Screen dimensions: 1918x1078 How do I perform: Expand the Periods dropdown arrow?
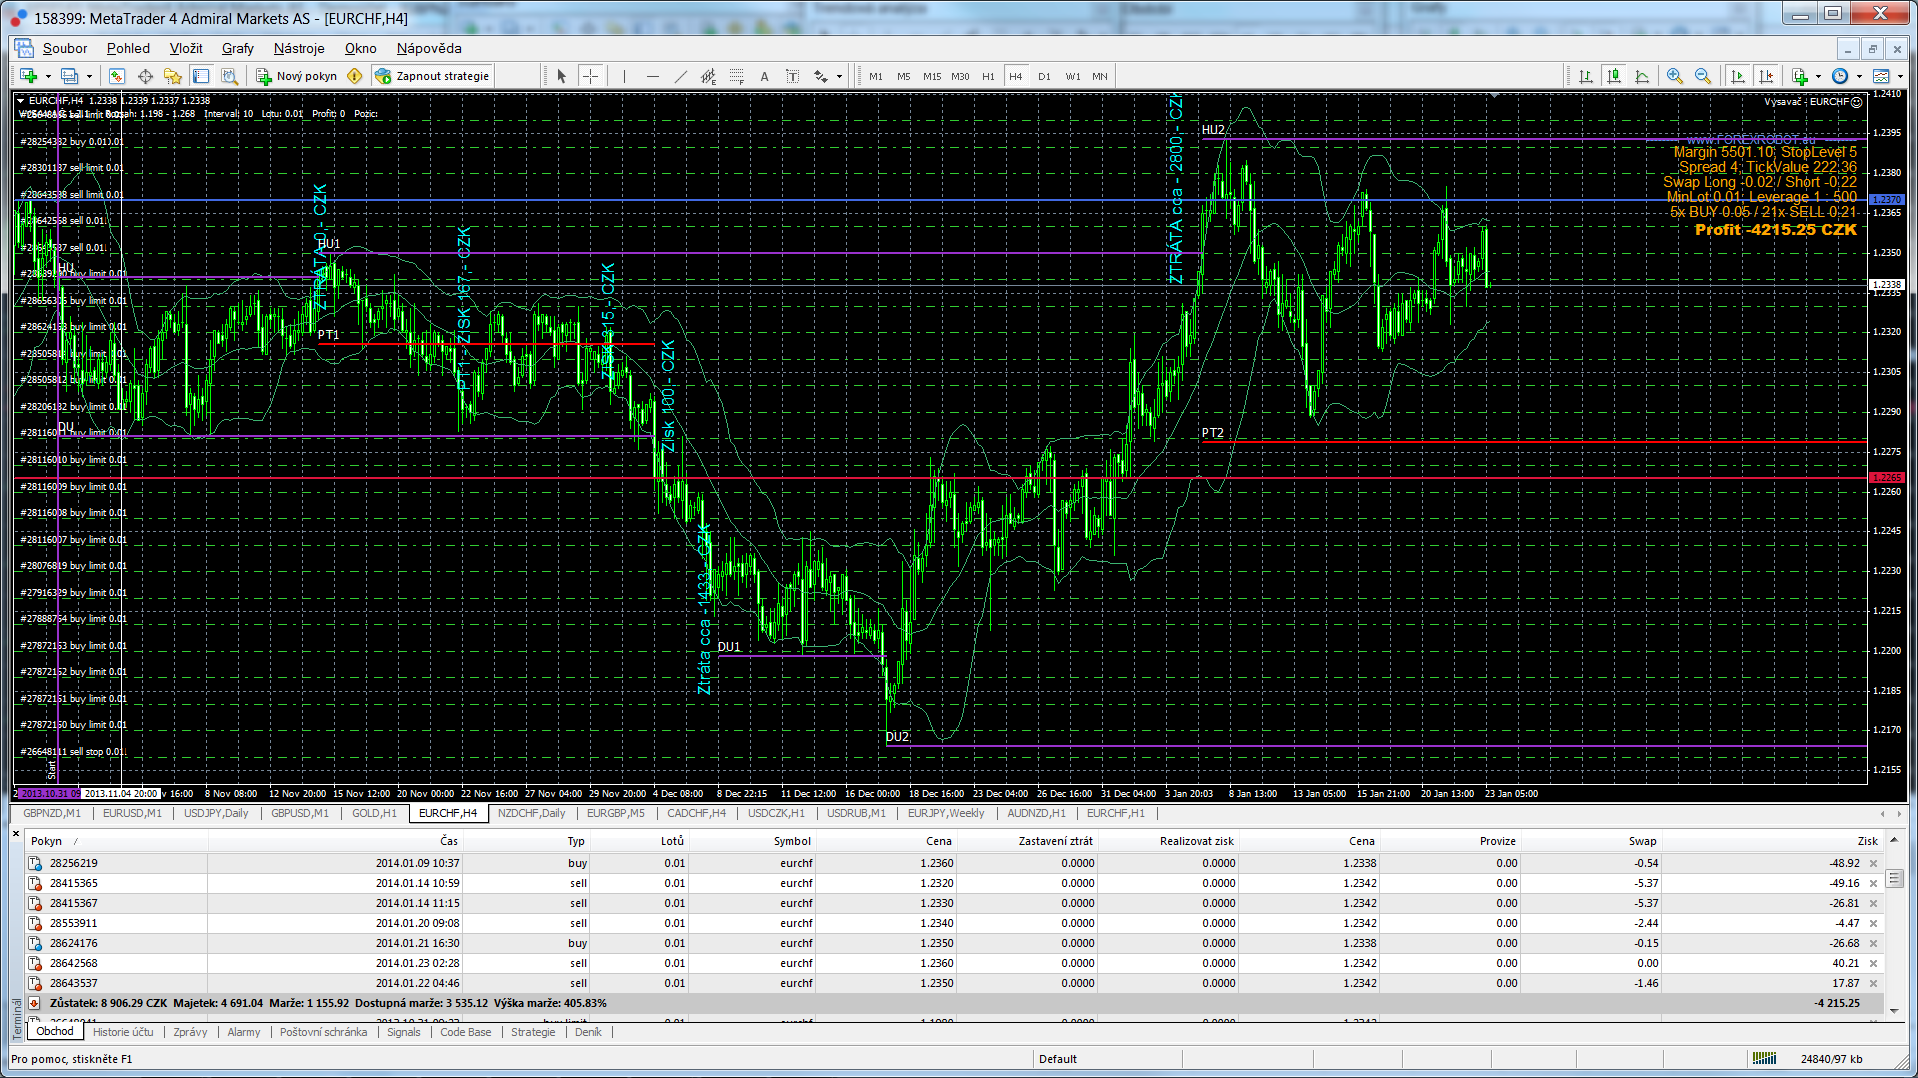click(1859, 76)
